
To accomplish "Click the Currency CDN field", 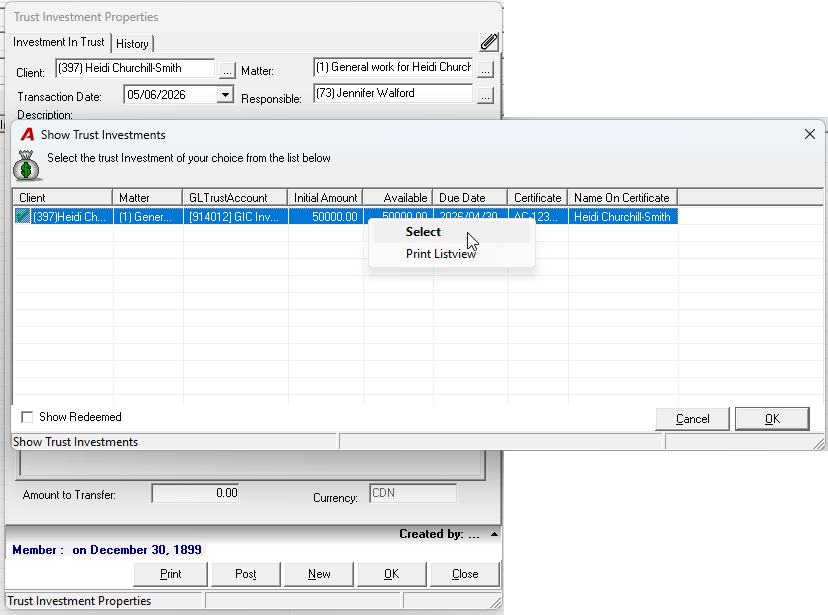I will click(x=413, y=494).
